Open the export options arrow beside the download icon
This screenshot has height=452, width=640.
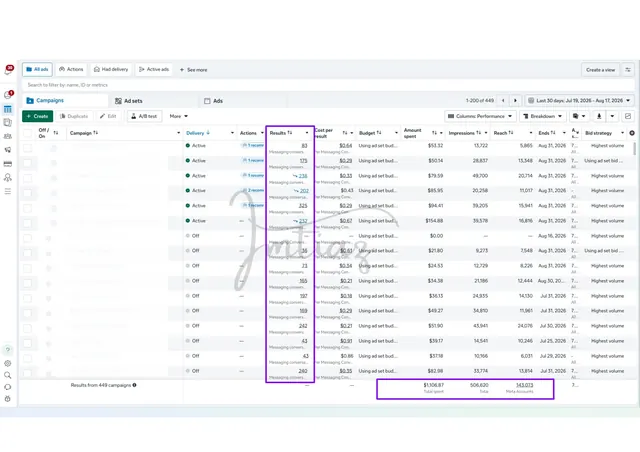612,116
